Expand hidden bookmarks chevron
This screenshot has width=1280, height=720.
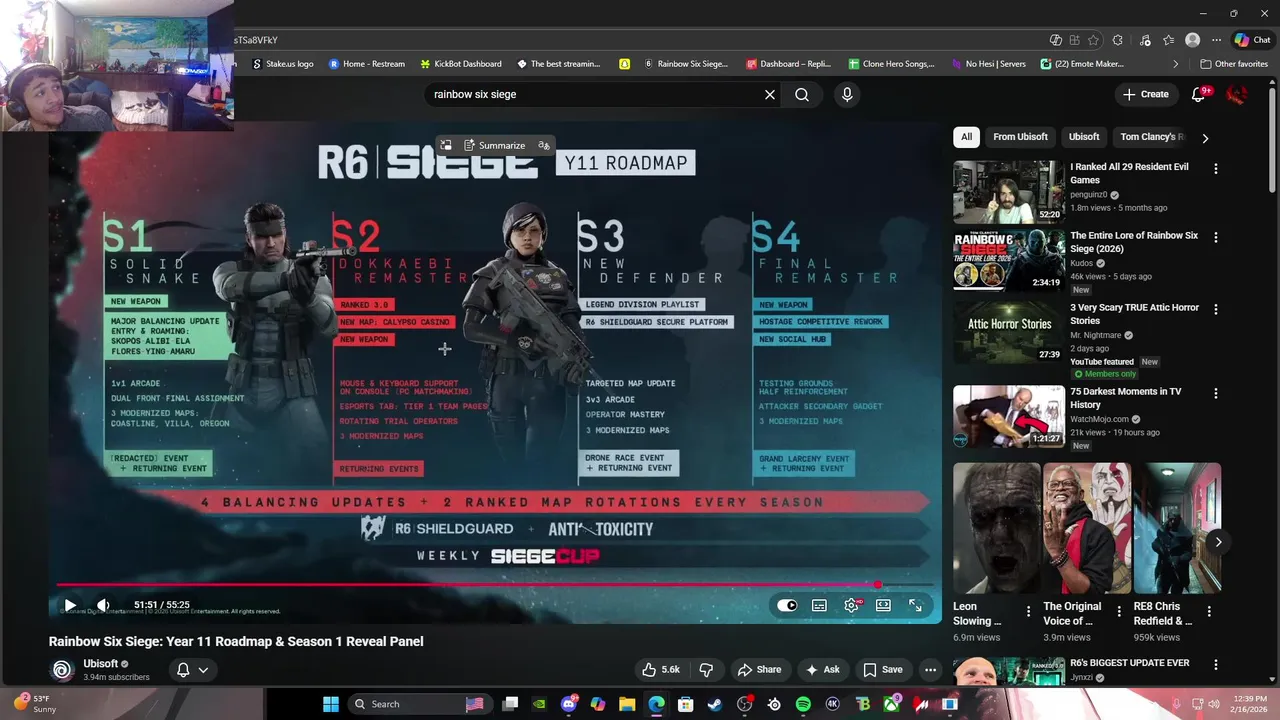click(x=1176, y=64)
